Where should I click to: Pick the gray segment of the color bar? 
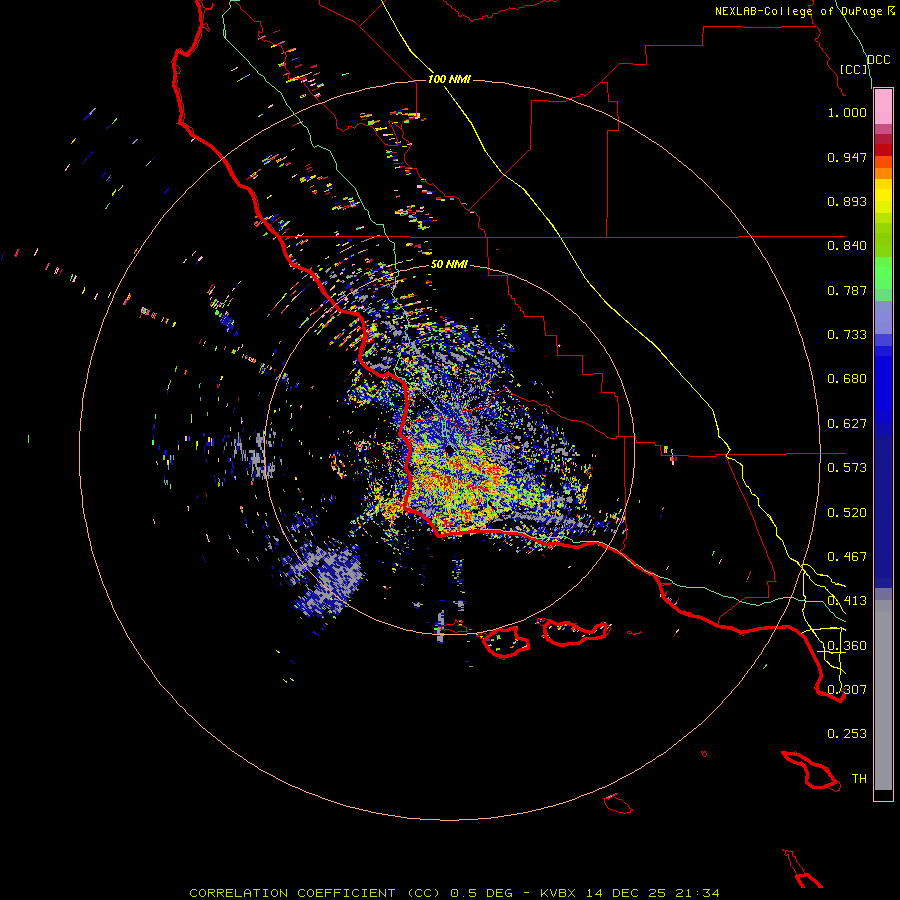click(883, 695)
